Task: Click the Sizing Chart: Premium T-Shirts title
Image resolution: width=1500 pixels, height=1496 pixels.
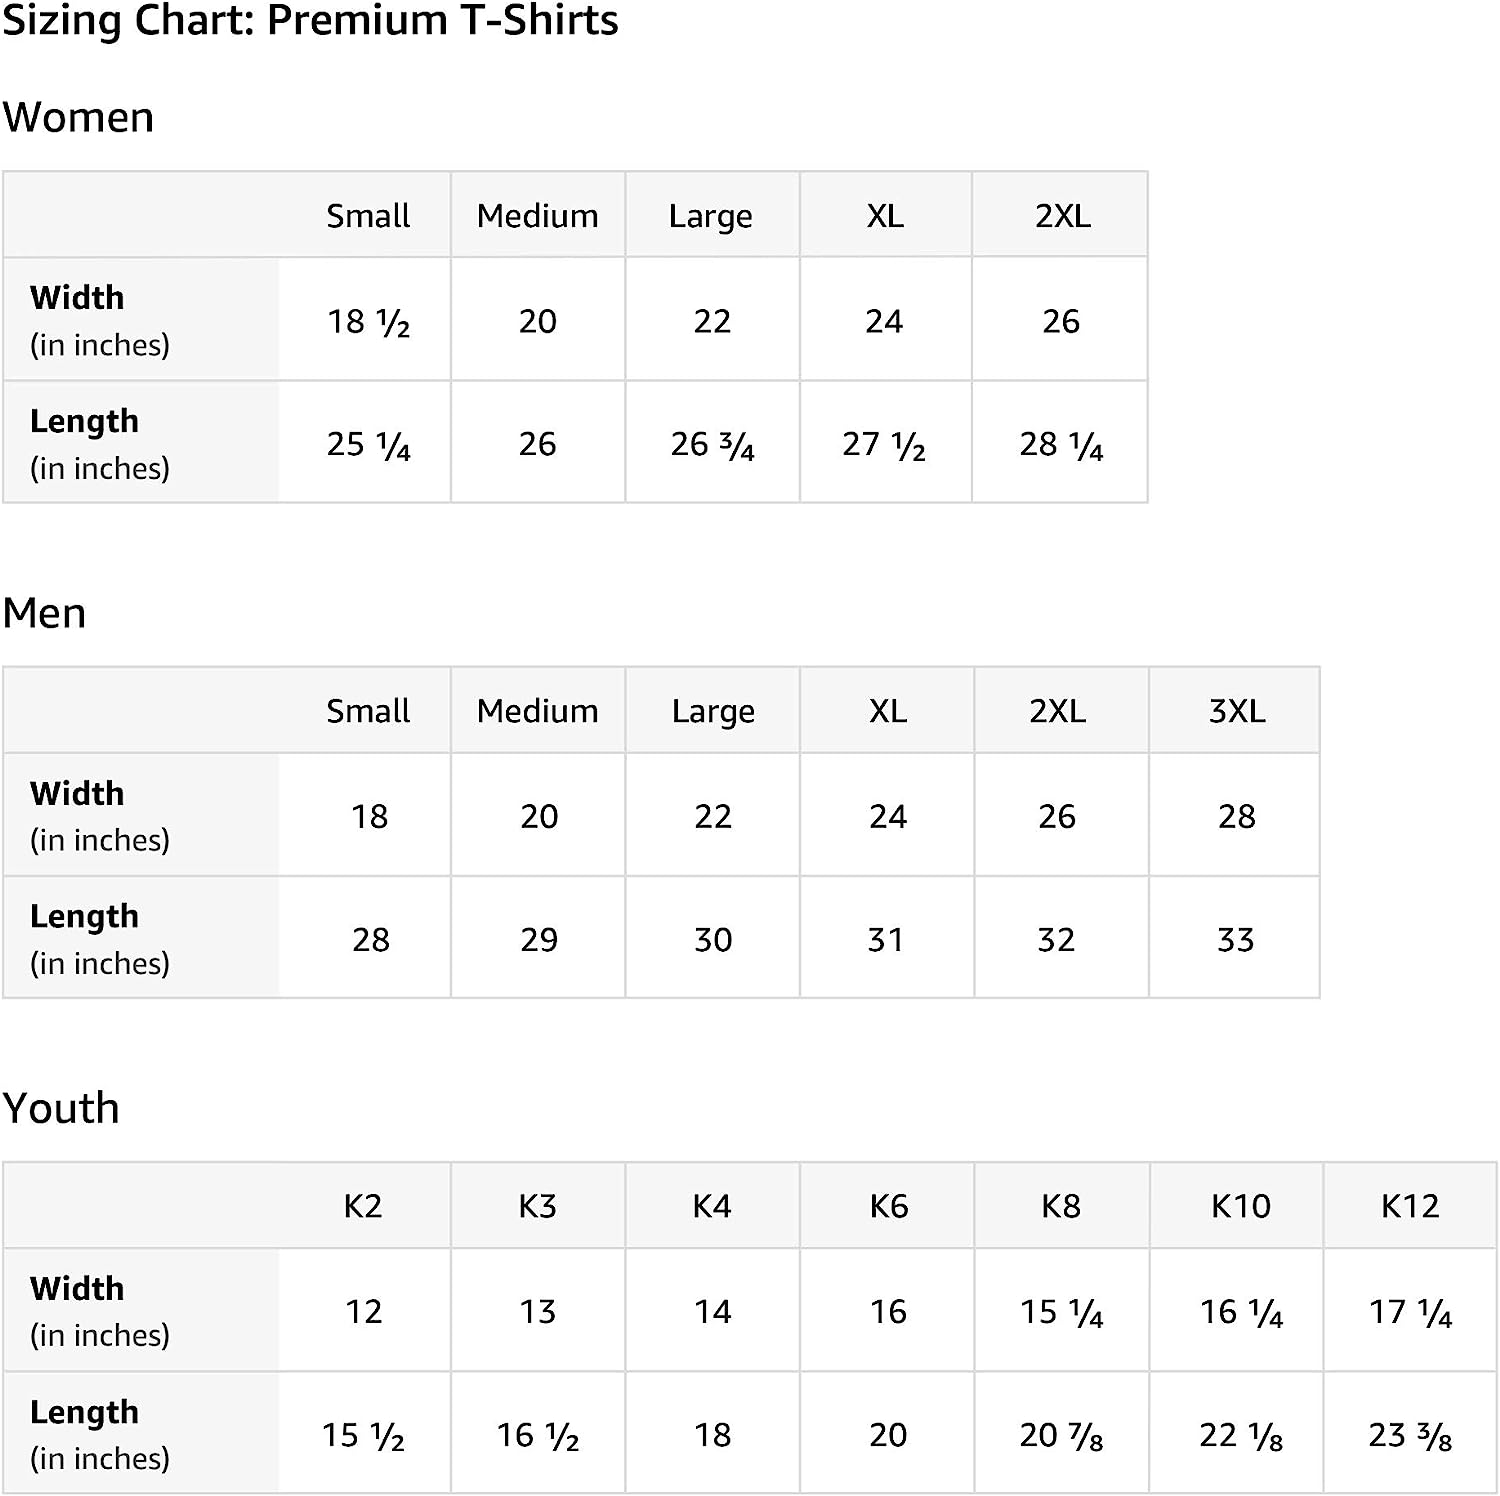Action: pyautogui.click(x=310, y=21)
